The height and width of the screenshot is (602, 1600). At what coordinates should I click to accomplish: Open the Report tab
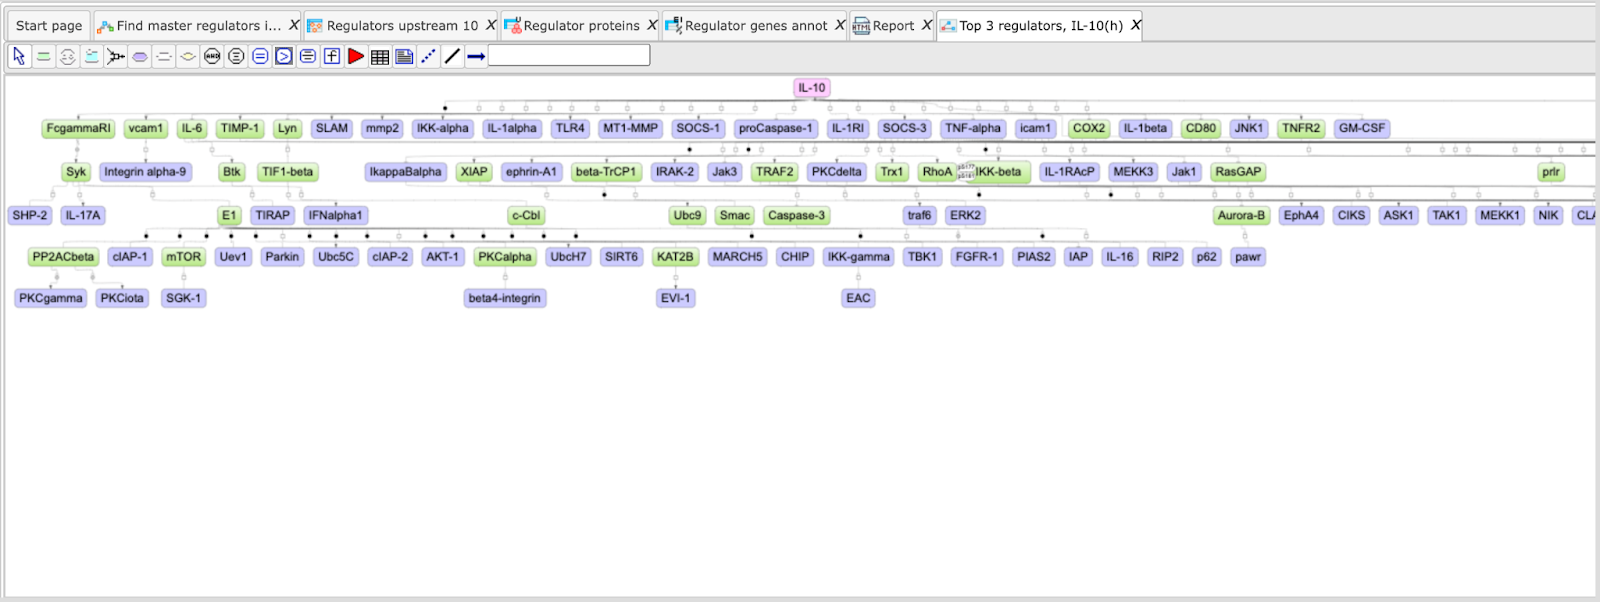pyautogui.click(x=893, y=26)
